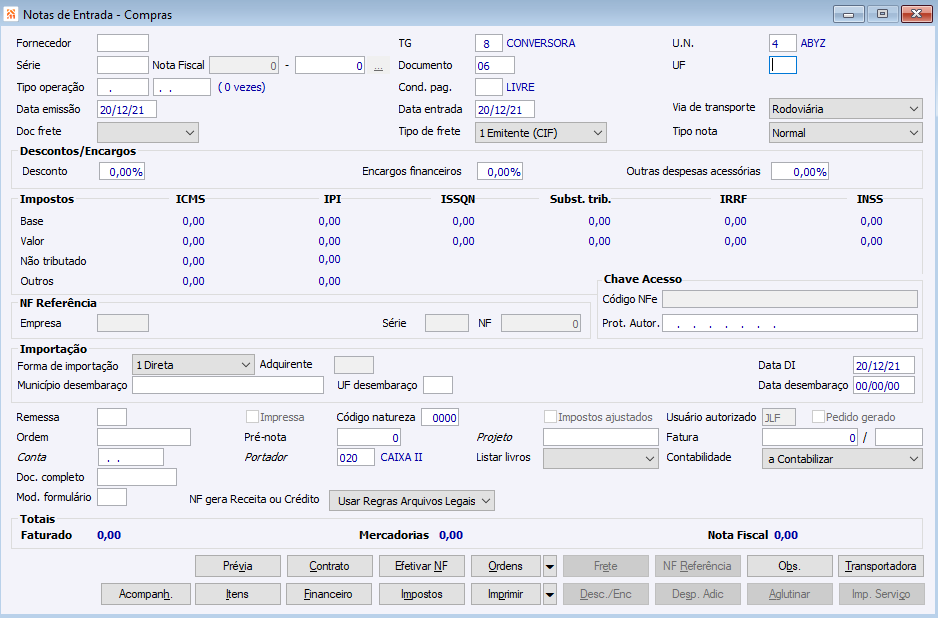This screenshot has height=618, width=938.
Task: Check the Pedido gerado checkbox
Action: coord(819,417)
